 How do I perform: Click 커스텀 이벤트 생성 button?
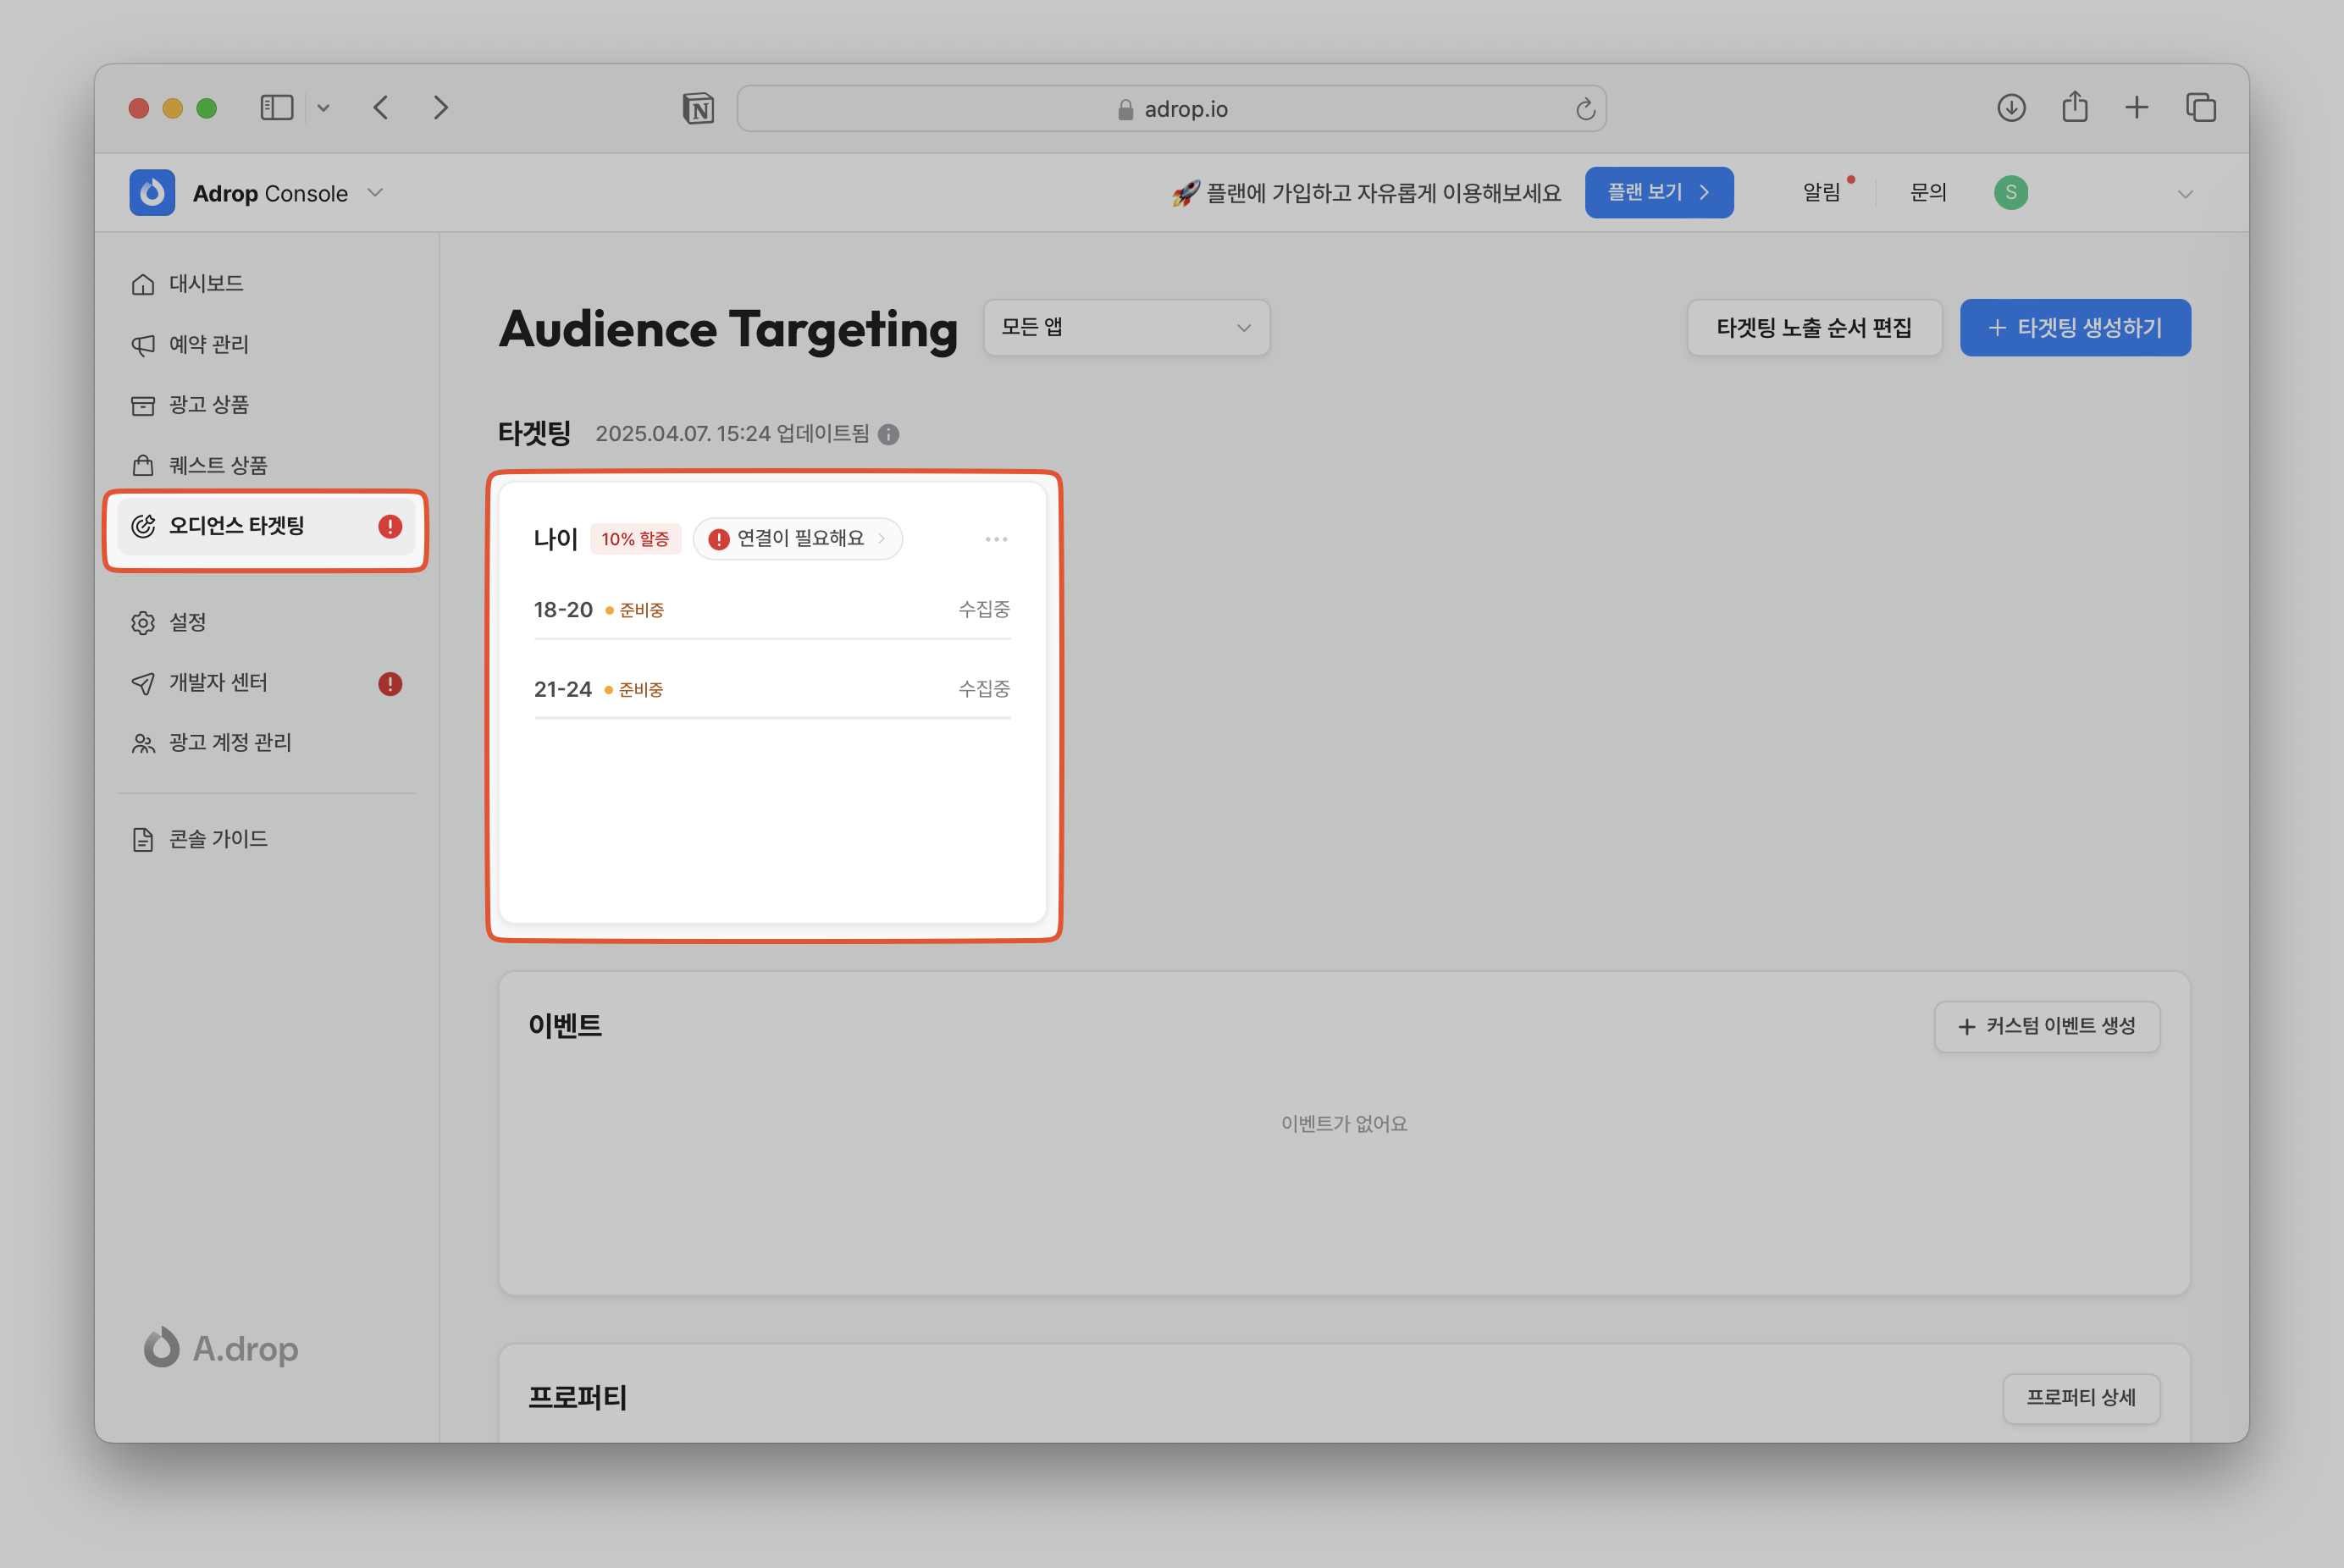coord(2047,1026)
